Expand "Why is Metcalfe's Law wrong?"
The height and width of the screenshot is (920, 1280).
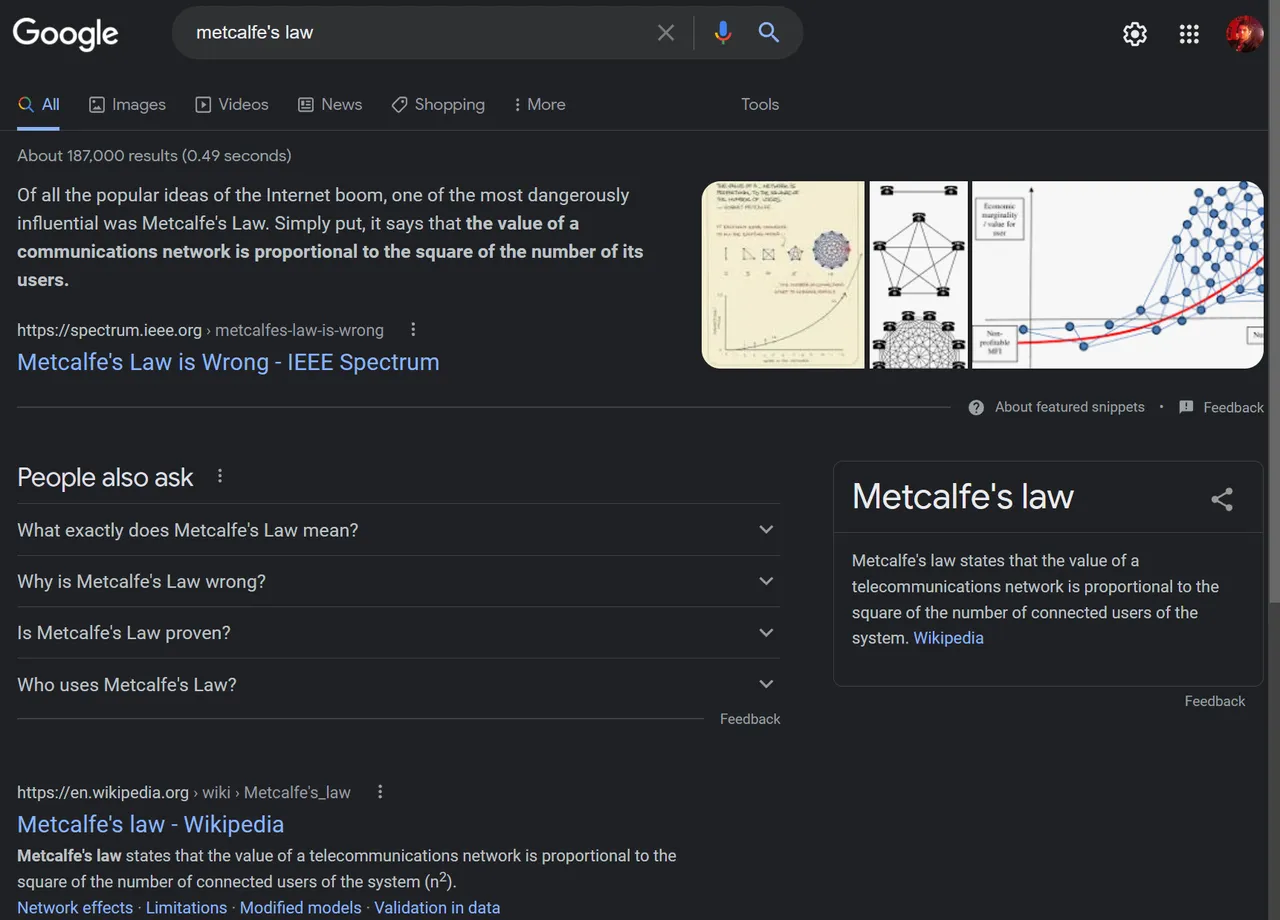tap(398, 582)
